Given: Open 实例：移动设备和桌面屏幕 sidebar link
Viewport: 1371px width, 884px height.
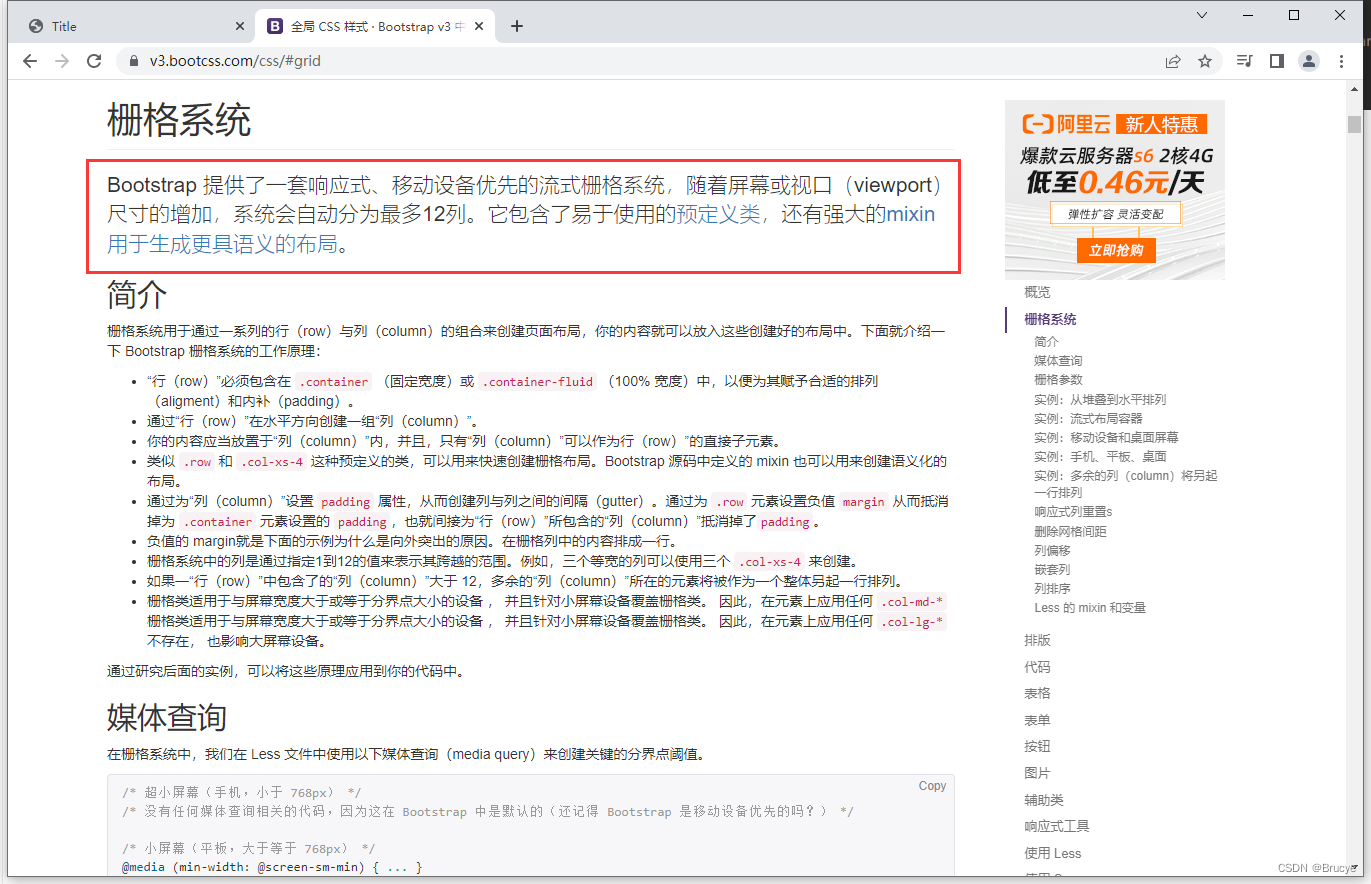Looking at the screenshot, I should point(1106,437).
